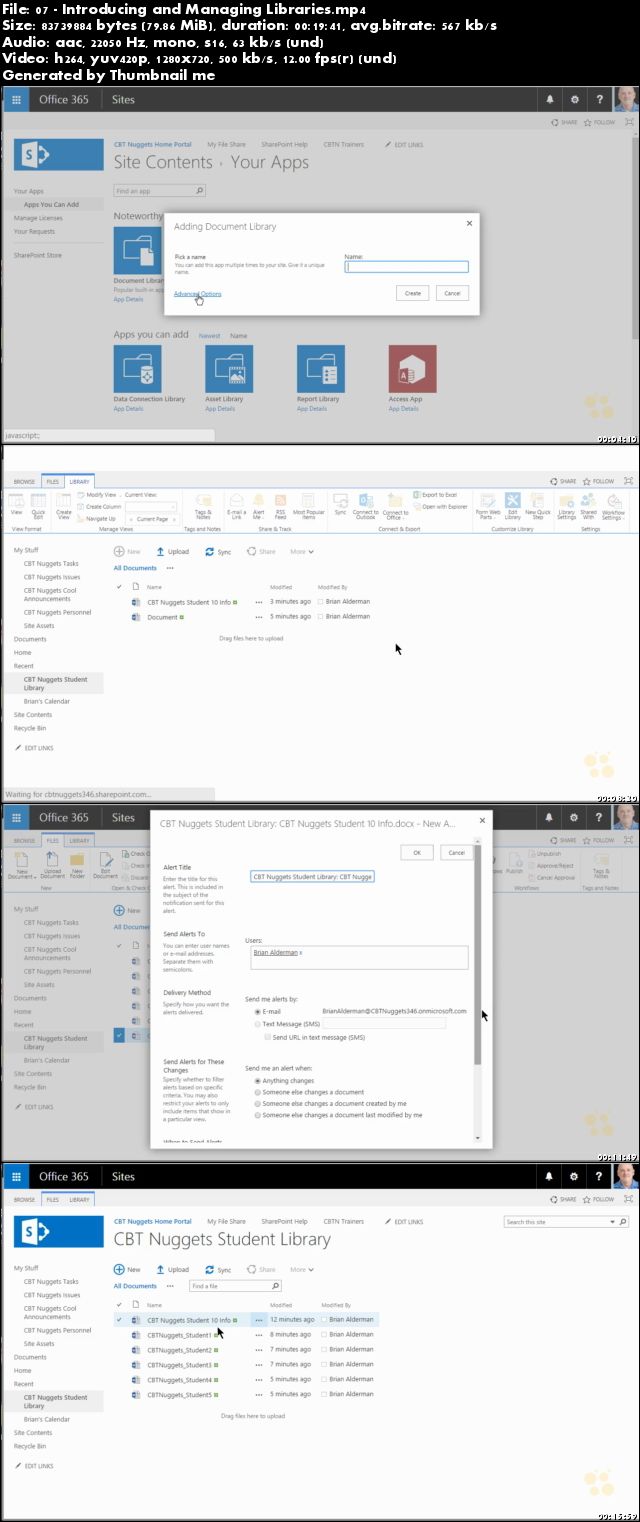Open the Data Connection Library app tile
This screenshot has height=1522, width=640.
click(137, 369)
